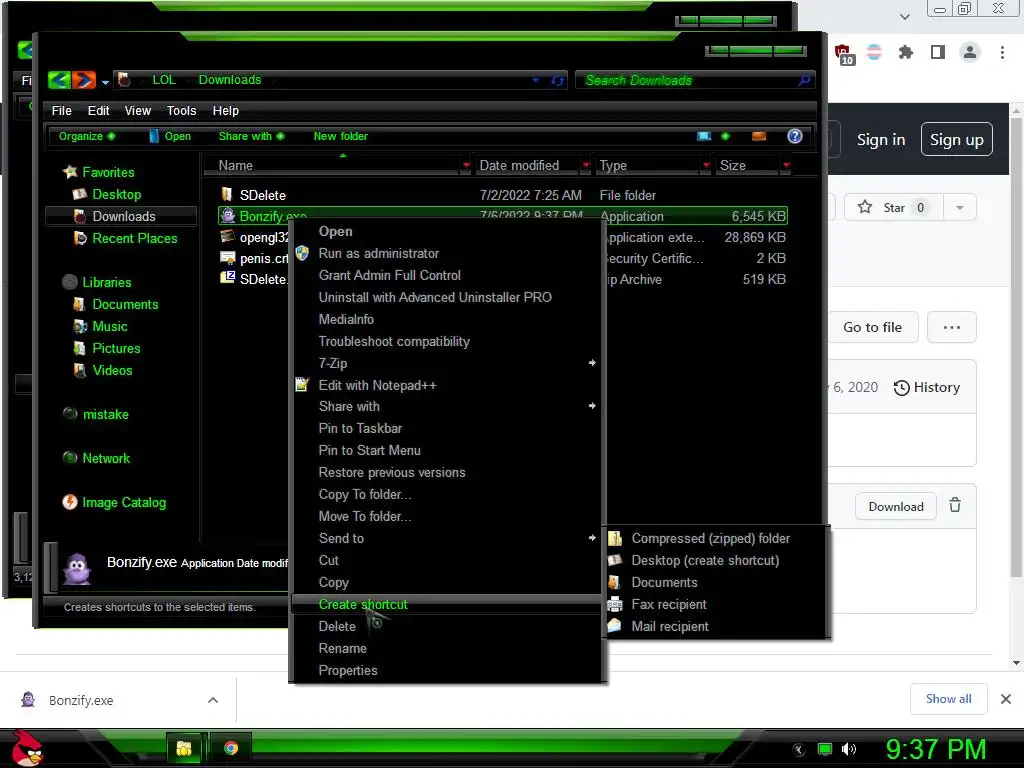Open the Chrome three-dot menu
1024x768 pixels.
point(1002,52)
